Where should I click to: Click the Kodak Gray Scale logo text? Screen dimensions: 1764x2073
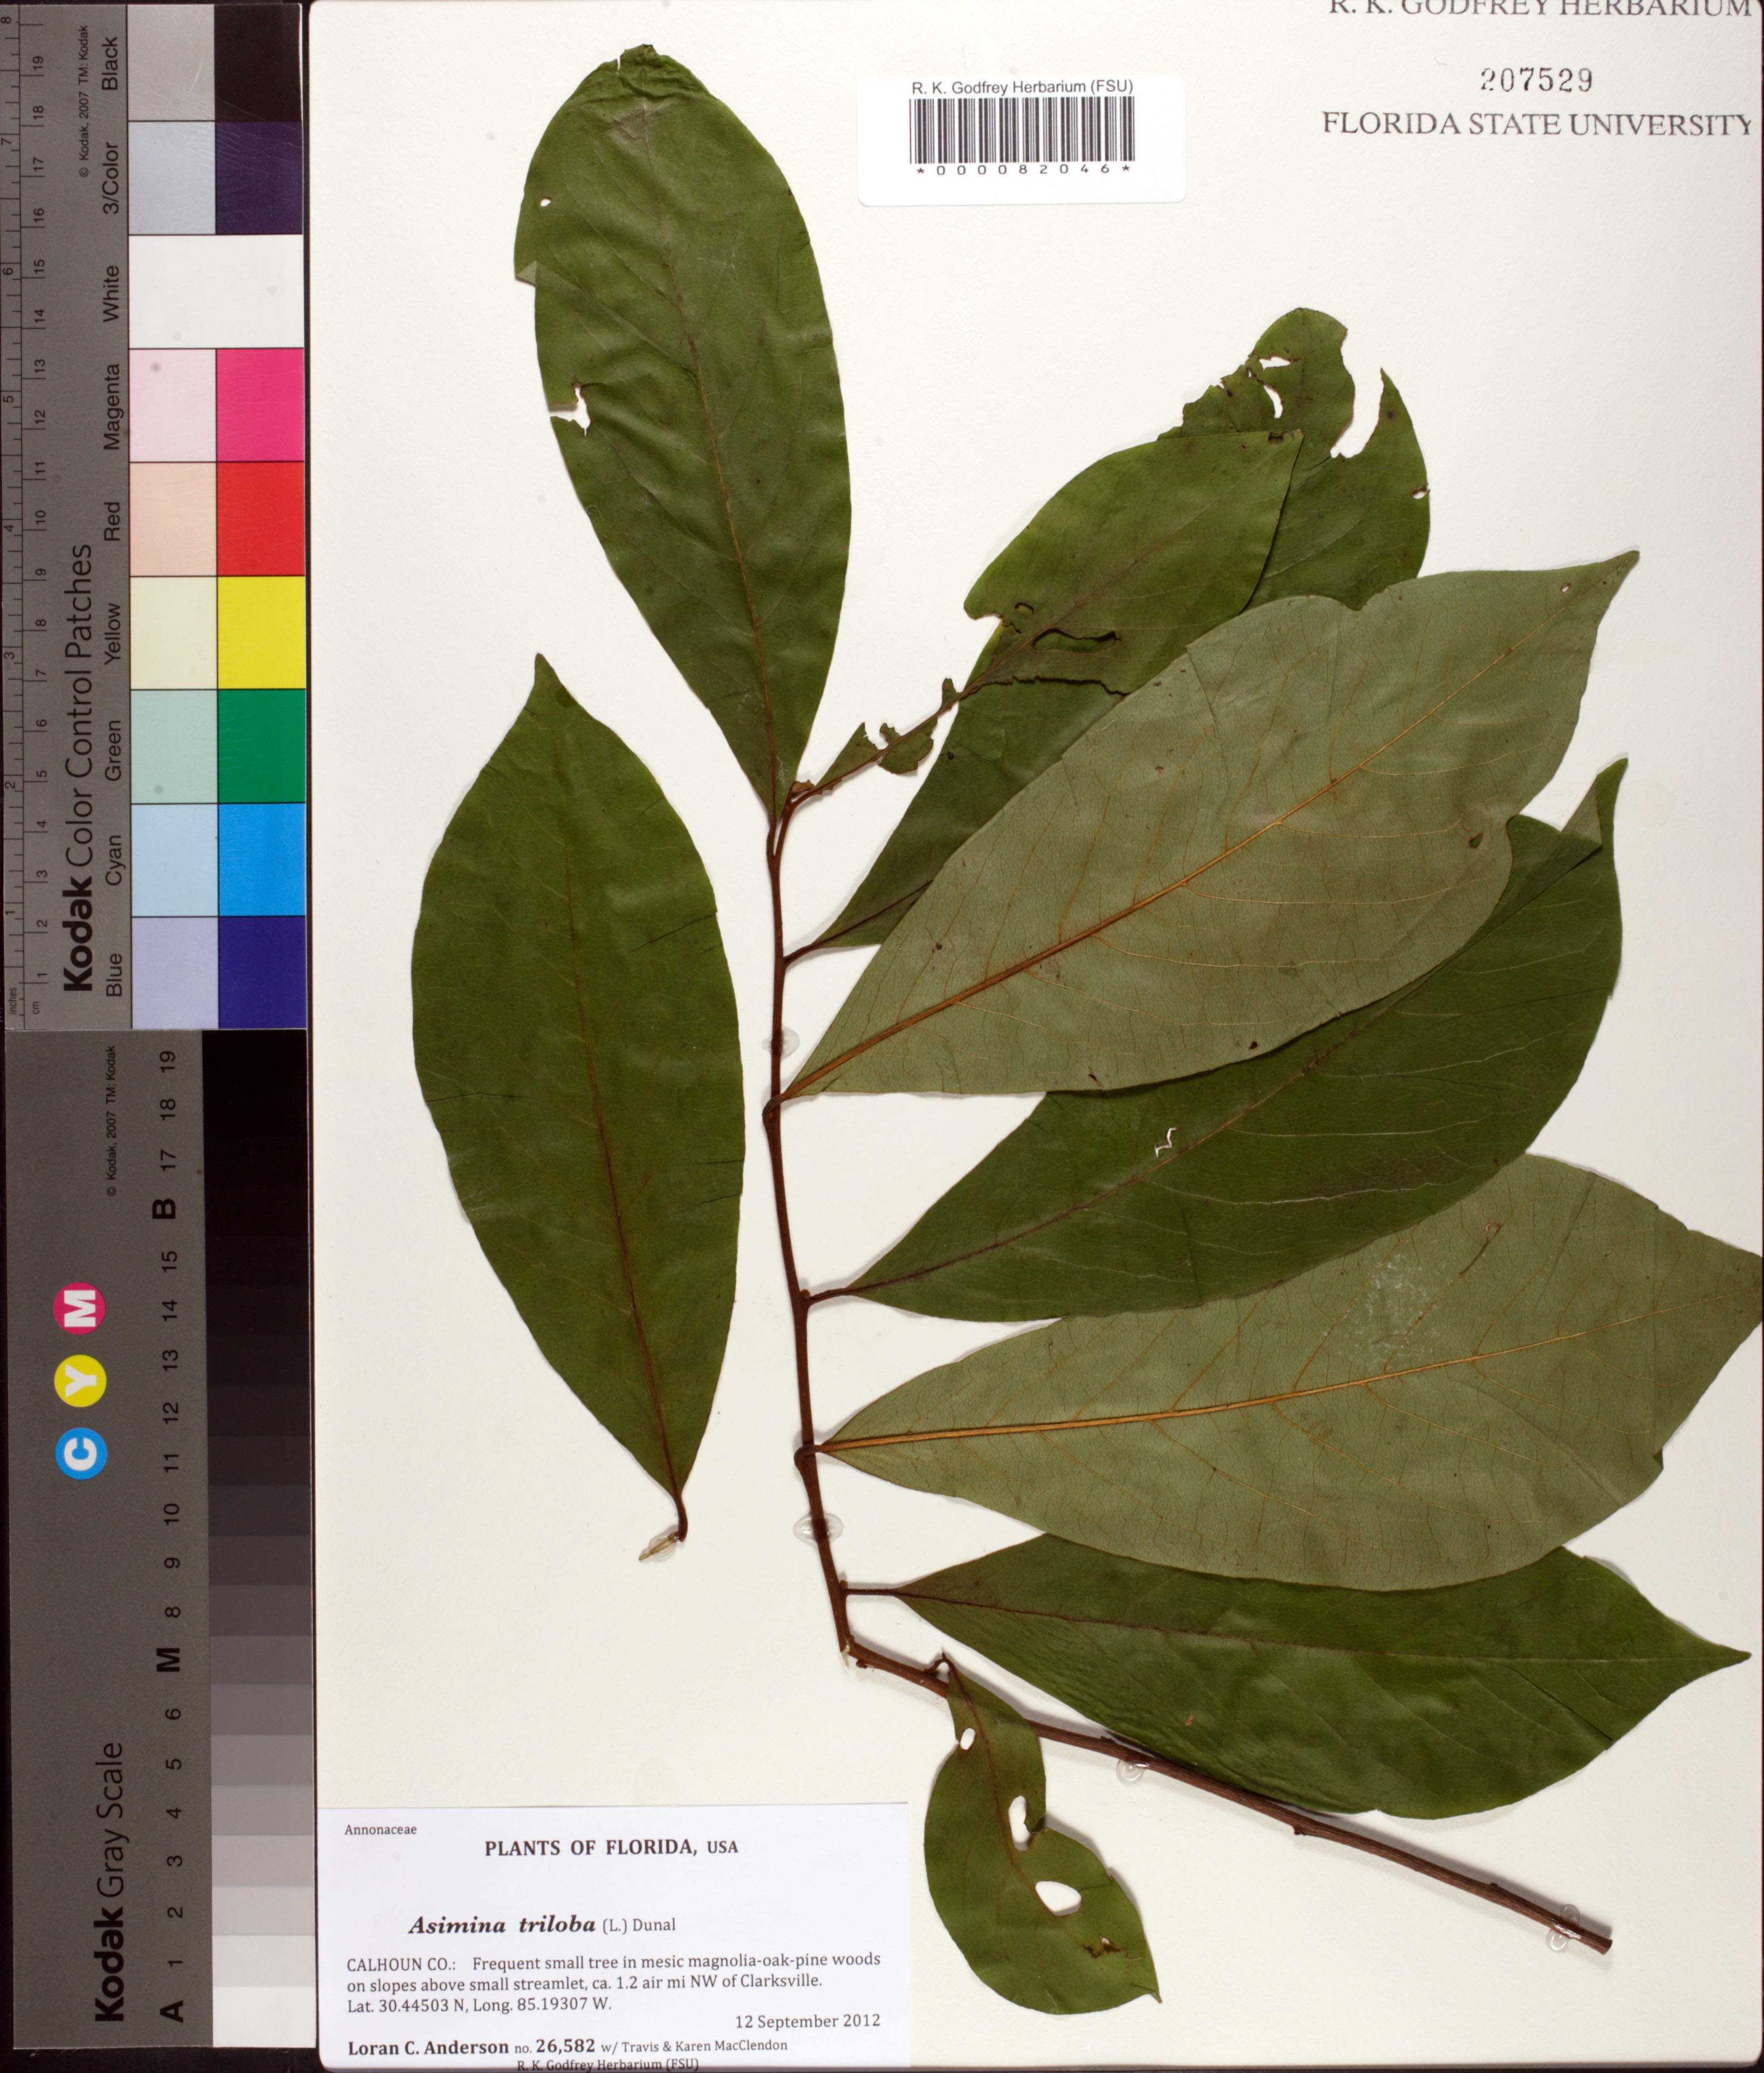click(110, 1882)
